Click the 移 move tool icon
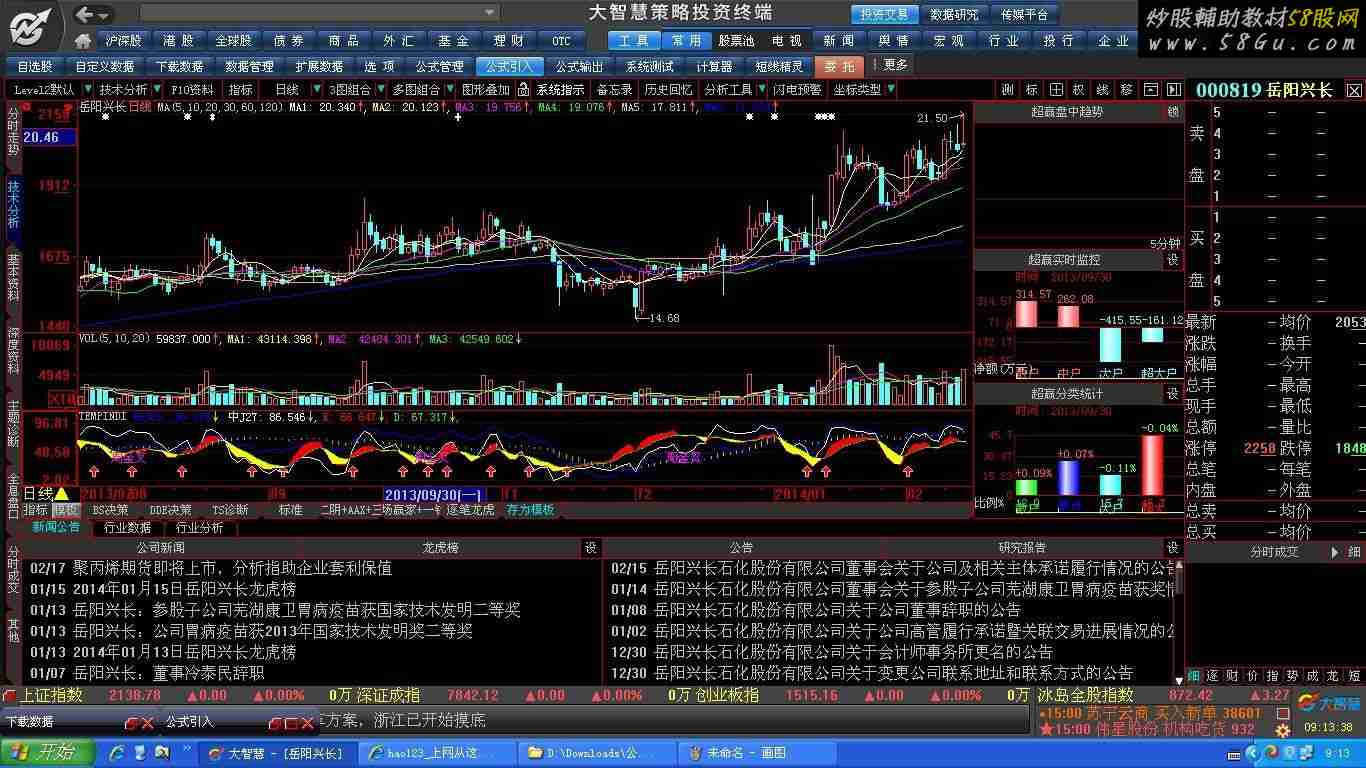Screen dimensions: 1366x768 click(x=1127, y=90)
